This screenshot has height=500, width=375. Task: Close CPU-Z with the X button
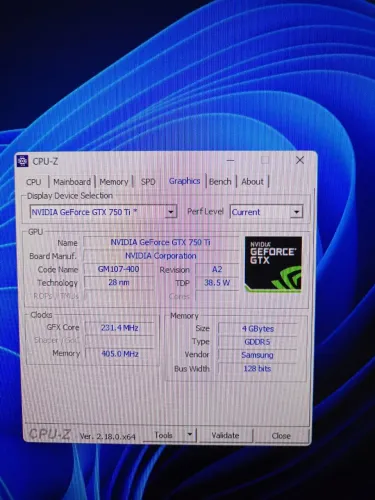pos(300,160)
